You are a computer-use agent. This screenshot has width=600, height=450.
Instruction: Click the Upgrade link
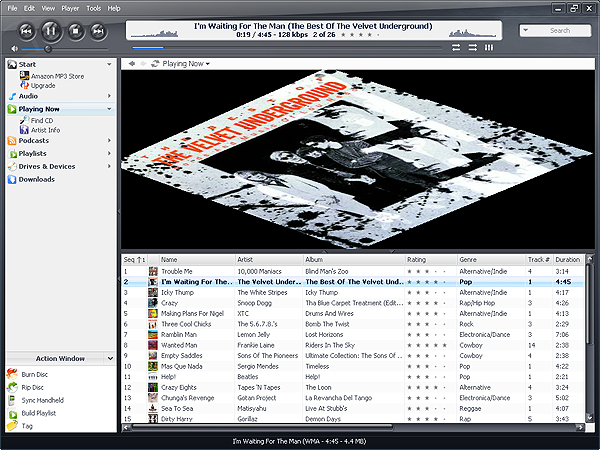(43, 85)
